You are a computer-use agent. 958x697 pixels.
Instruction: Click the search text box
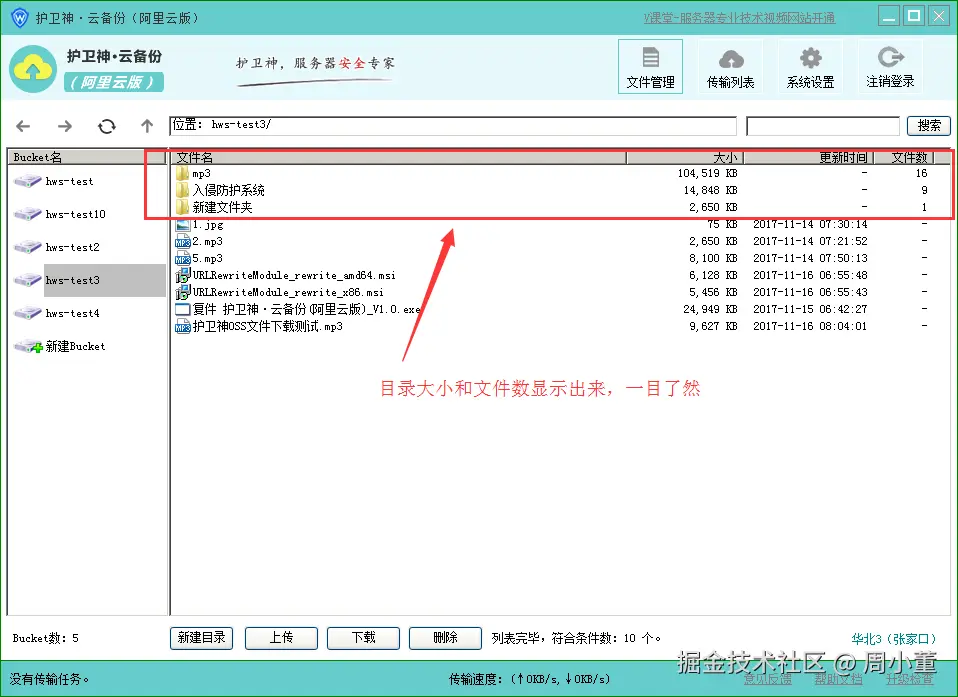[x=823, y=126]
